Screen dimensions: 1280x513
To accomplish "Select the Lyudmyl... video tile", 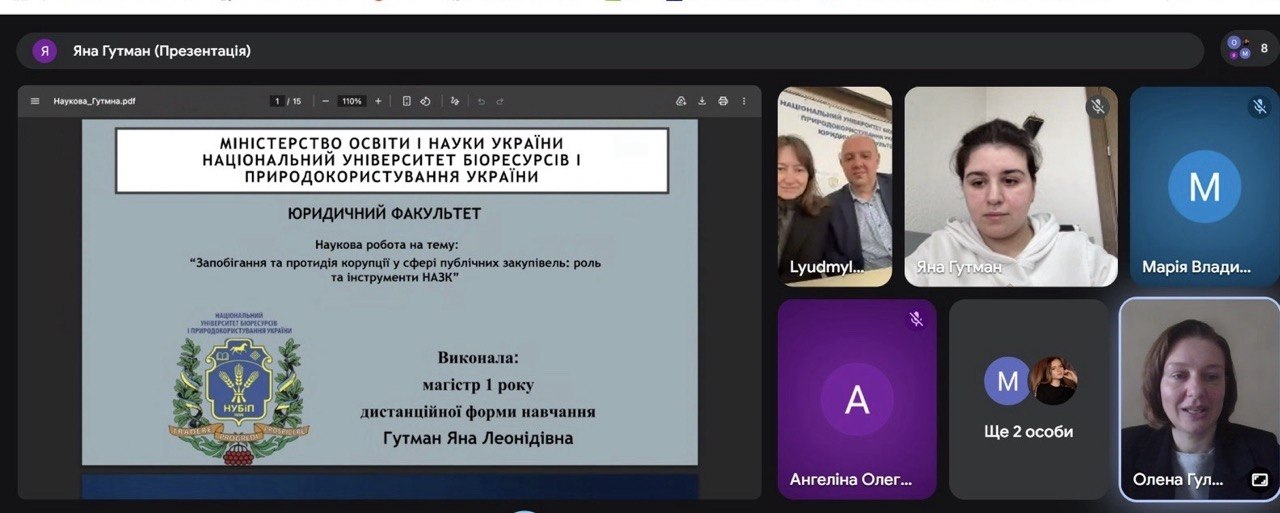I will tap(835, 187).
